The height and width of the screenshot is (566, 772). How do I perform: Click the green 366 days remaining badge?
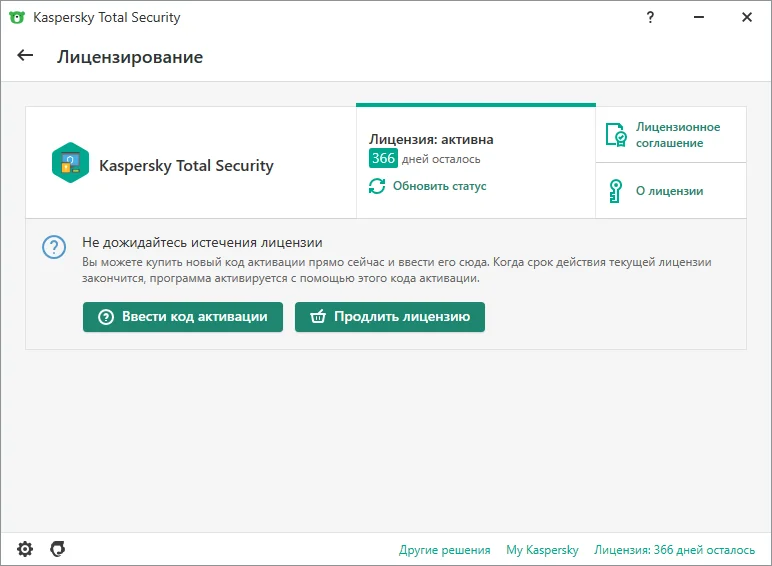coord(383,159)
